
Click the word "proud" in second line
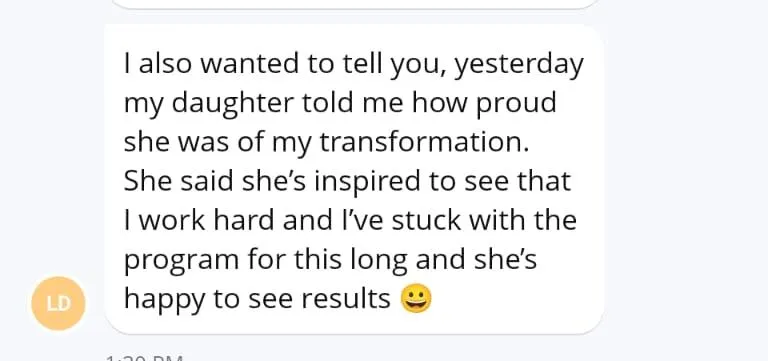click(x=516, y=104)
